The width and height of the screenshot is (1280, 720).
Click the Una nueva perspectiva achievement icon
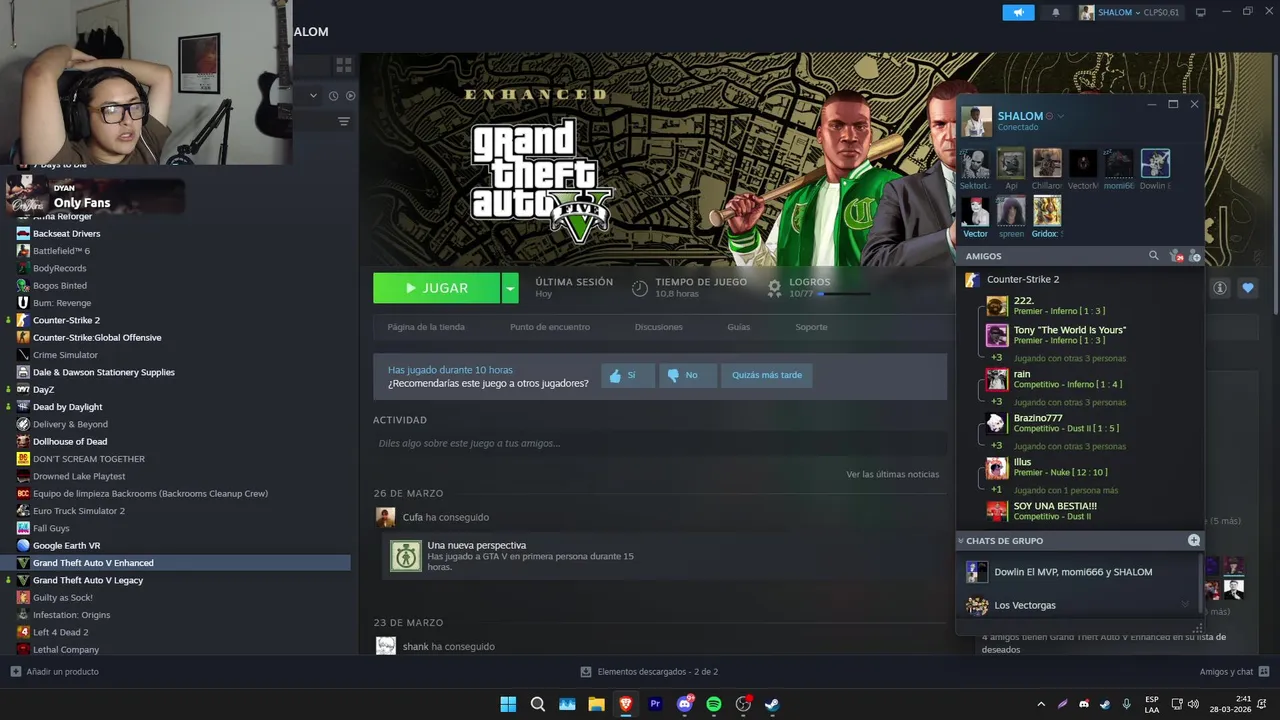click(406, 556)
